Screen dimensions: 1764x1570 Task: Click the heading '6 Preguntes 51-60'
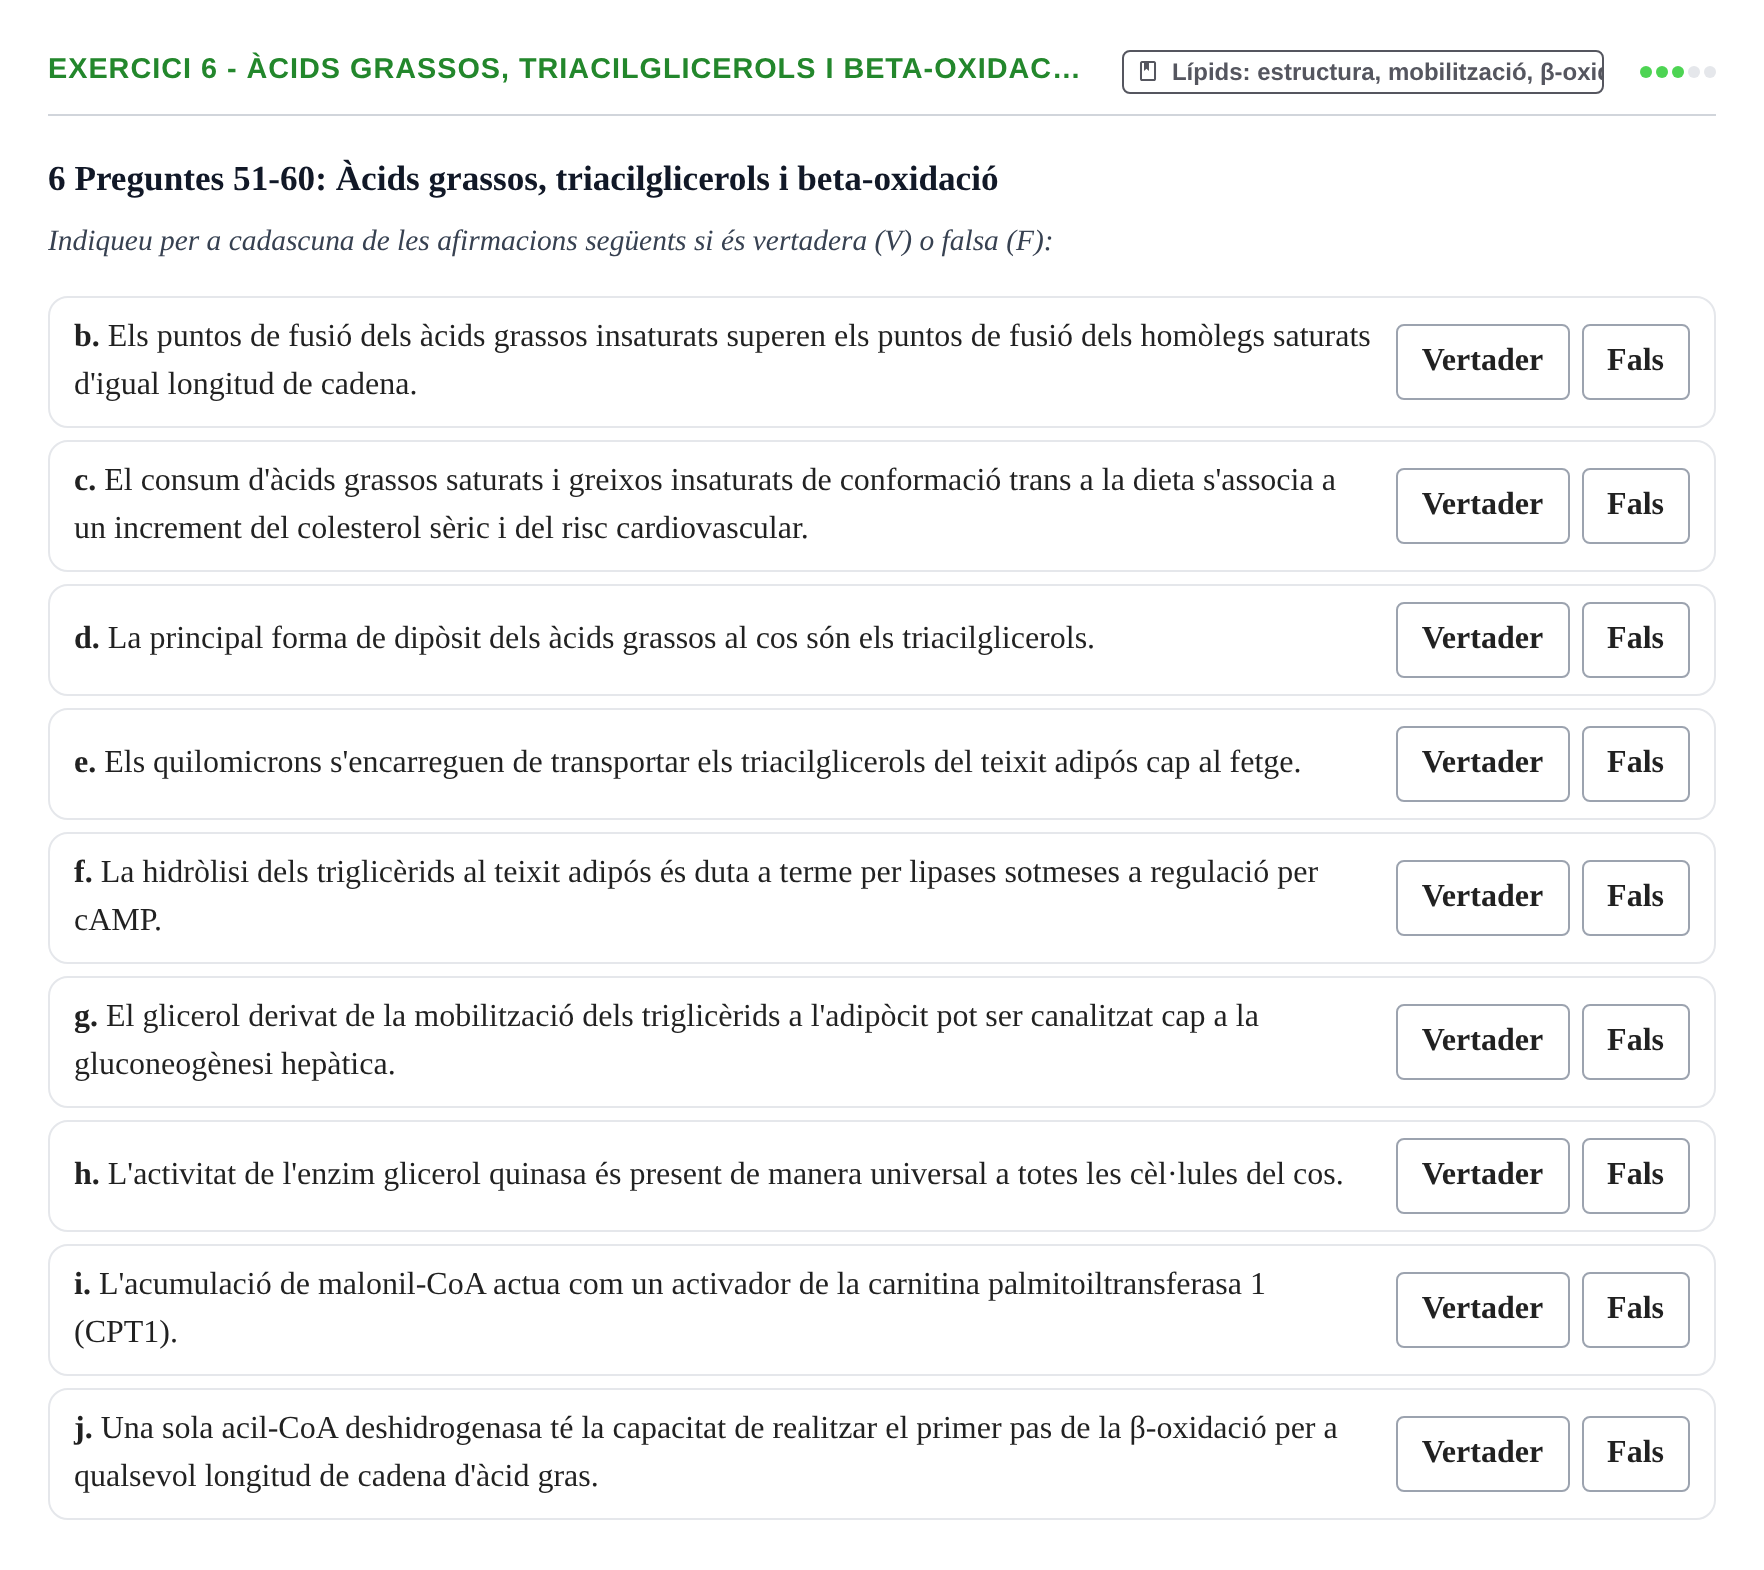coord(522,179)
